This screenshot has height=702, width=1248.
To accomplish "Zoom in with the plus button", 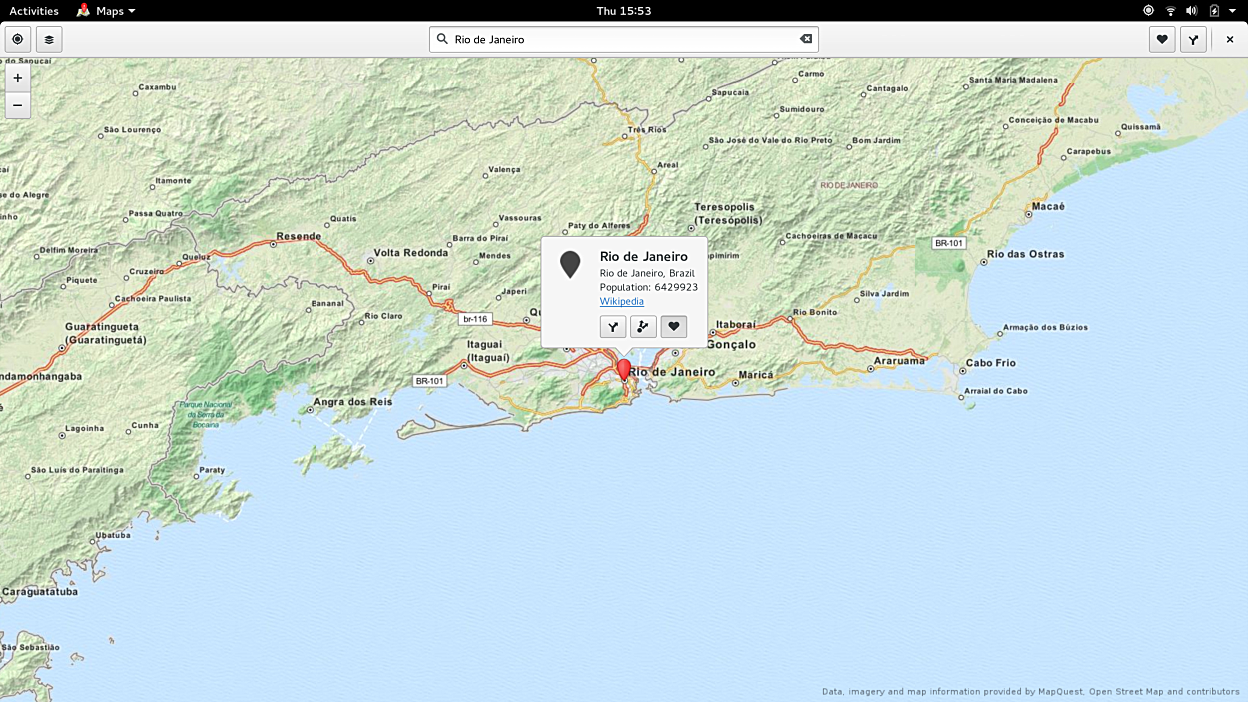I will pyautogui.click(x=18, y=78).
